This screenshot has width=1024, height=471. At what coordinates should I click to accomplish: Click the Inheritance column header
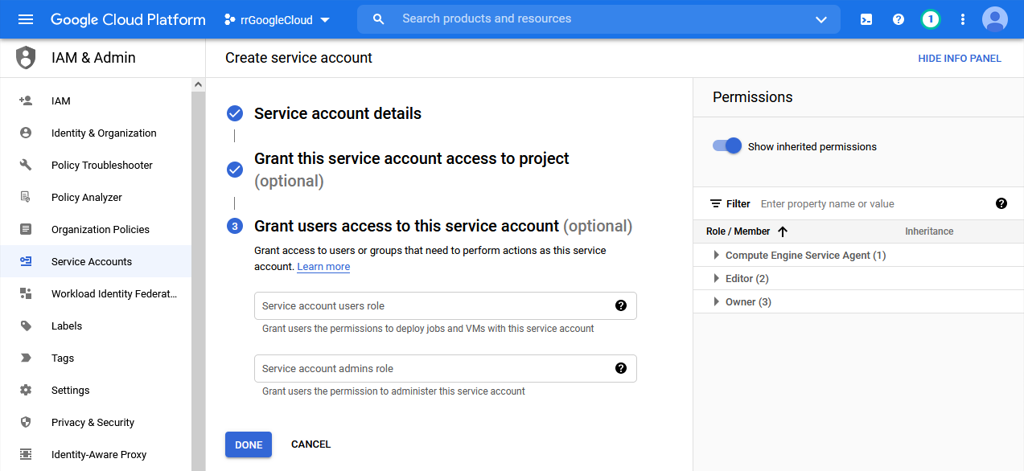pyautogui.click(x=929, y=231)
